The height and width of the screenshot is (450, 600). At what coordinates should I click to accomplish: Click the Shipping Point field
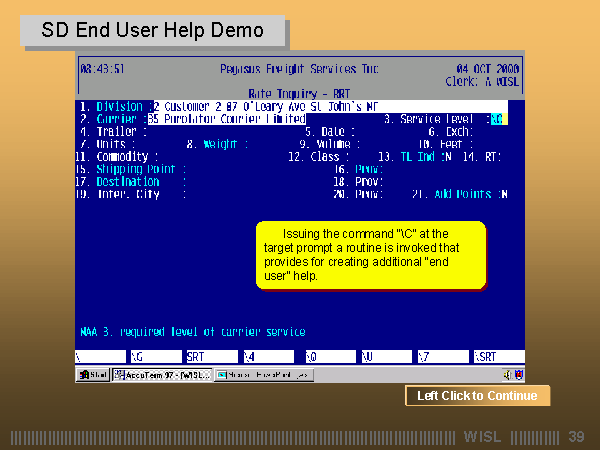coord(130,169)
